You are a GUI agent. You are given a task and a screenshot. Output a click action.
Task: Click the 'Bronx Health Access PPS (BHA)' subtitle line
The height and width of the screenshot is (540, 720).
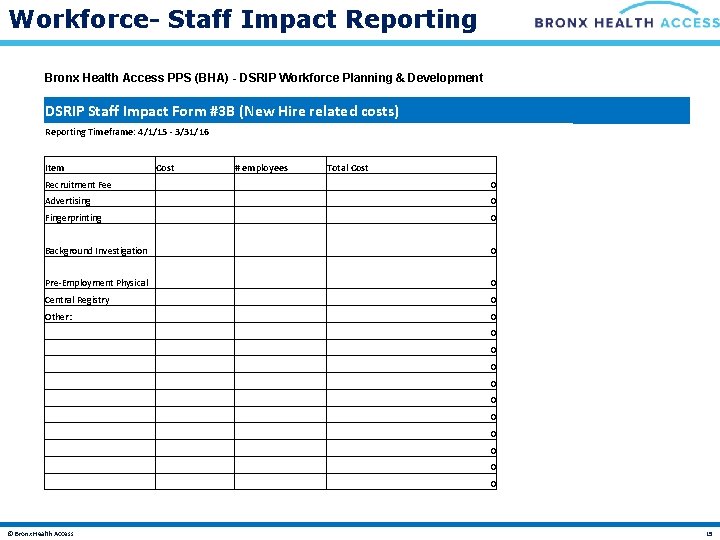264,78
